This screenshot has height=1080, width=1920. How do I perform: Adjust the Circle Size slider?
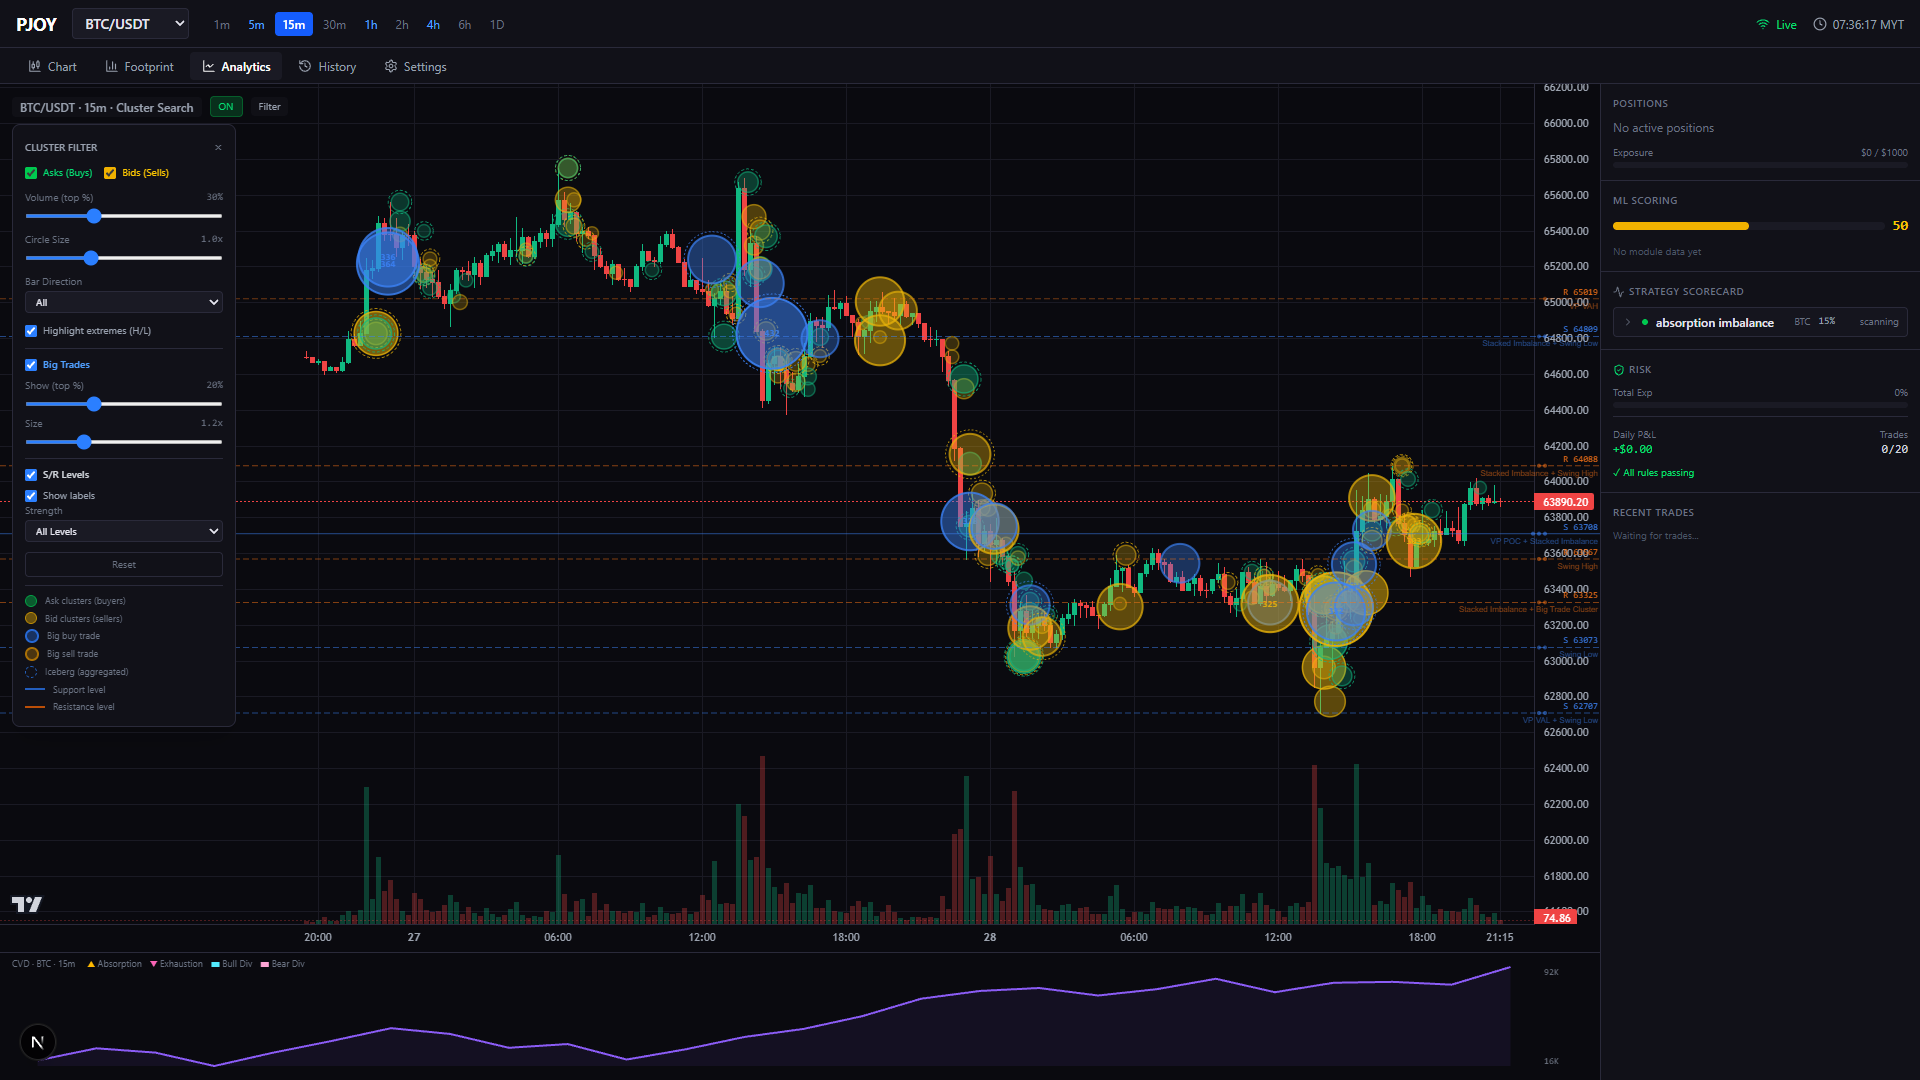[x=124, y=258]
